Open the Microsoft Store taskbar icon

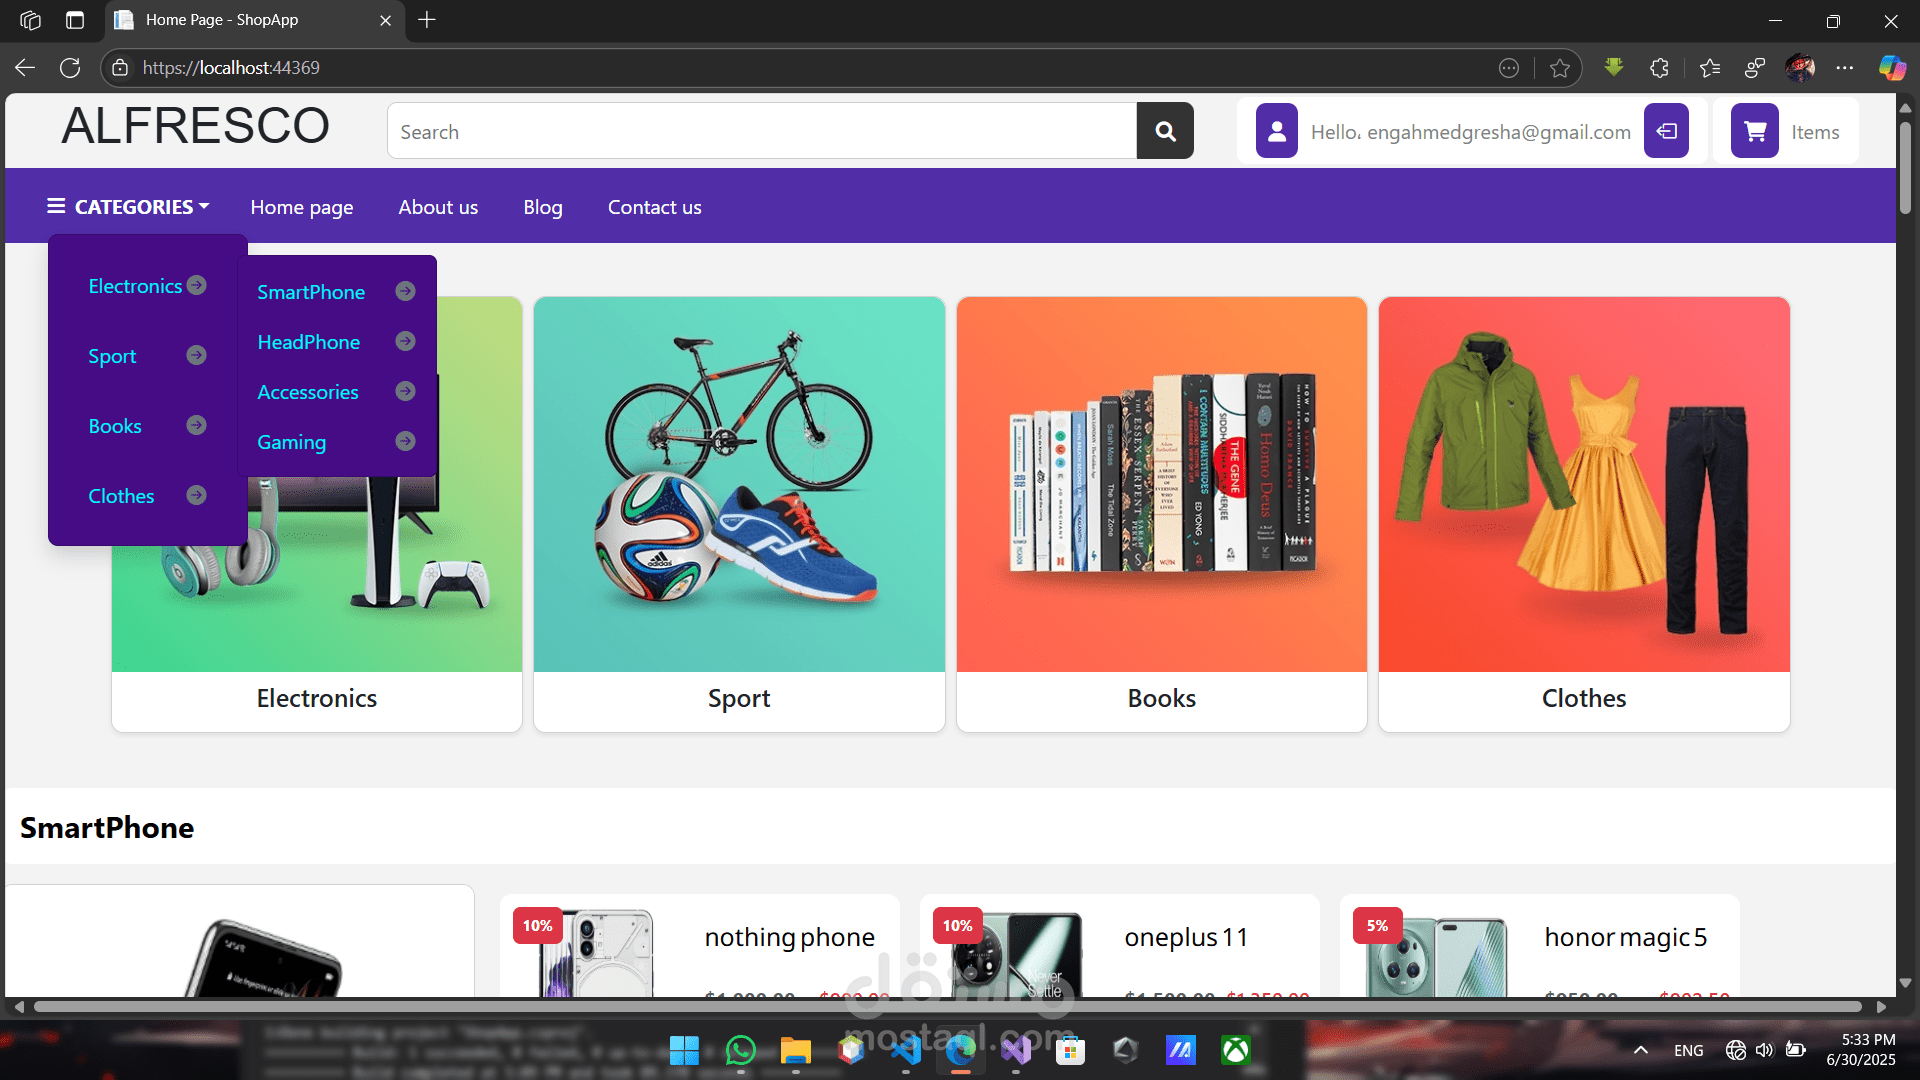(x=1070, y=1050)
